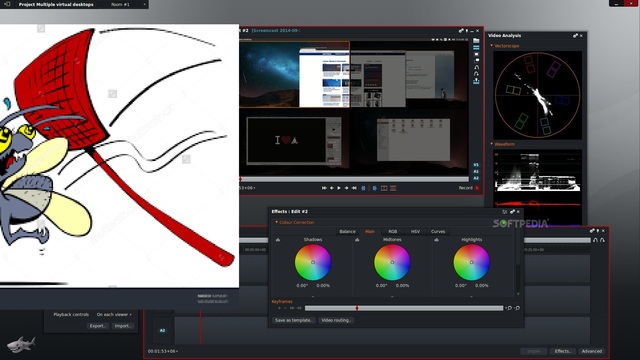Switch to the Balance tab
640x360 pixels.
coord(347,231)
